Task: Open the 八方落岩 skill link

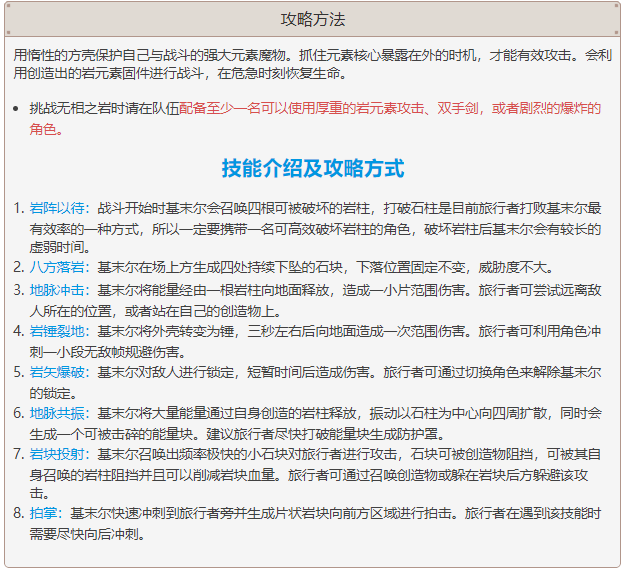Action: coord(57,268)
